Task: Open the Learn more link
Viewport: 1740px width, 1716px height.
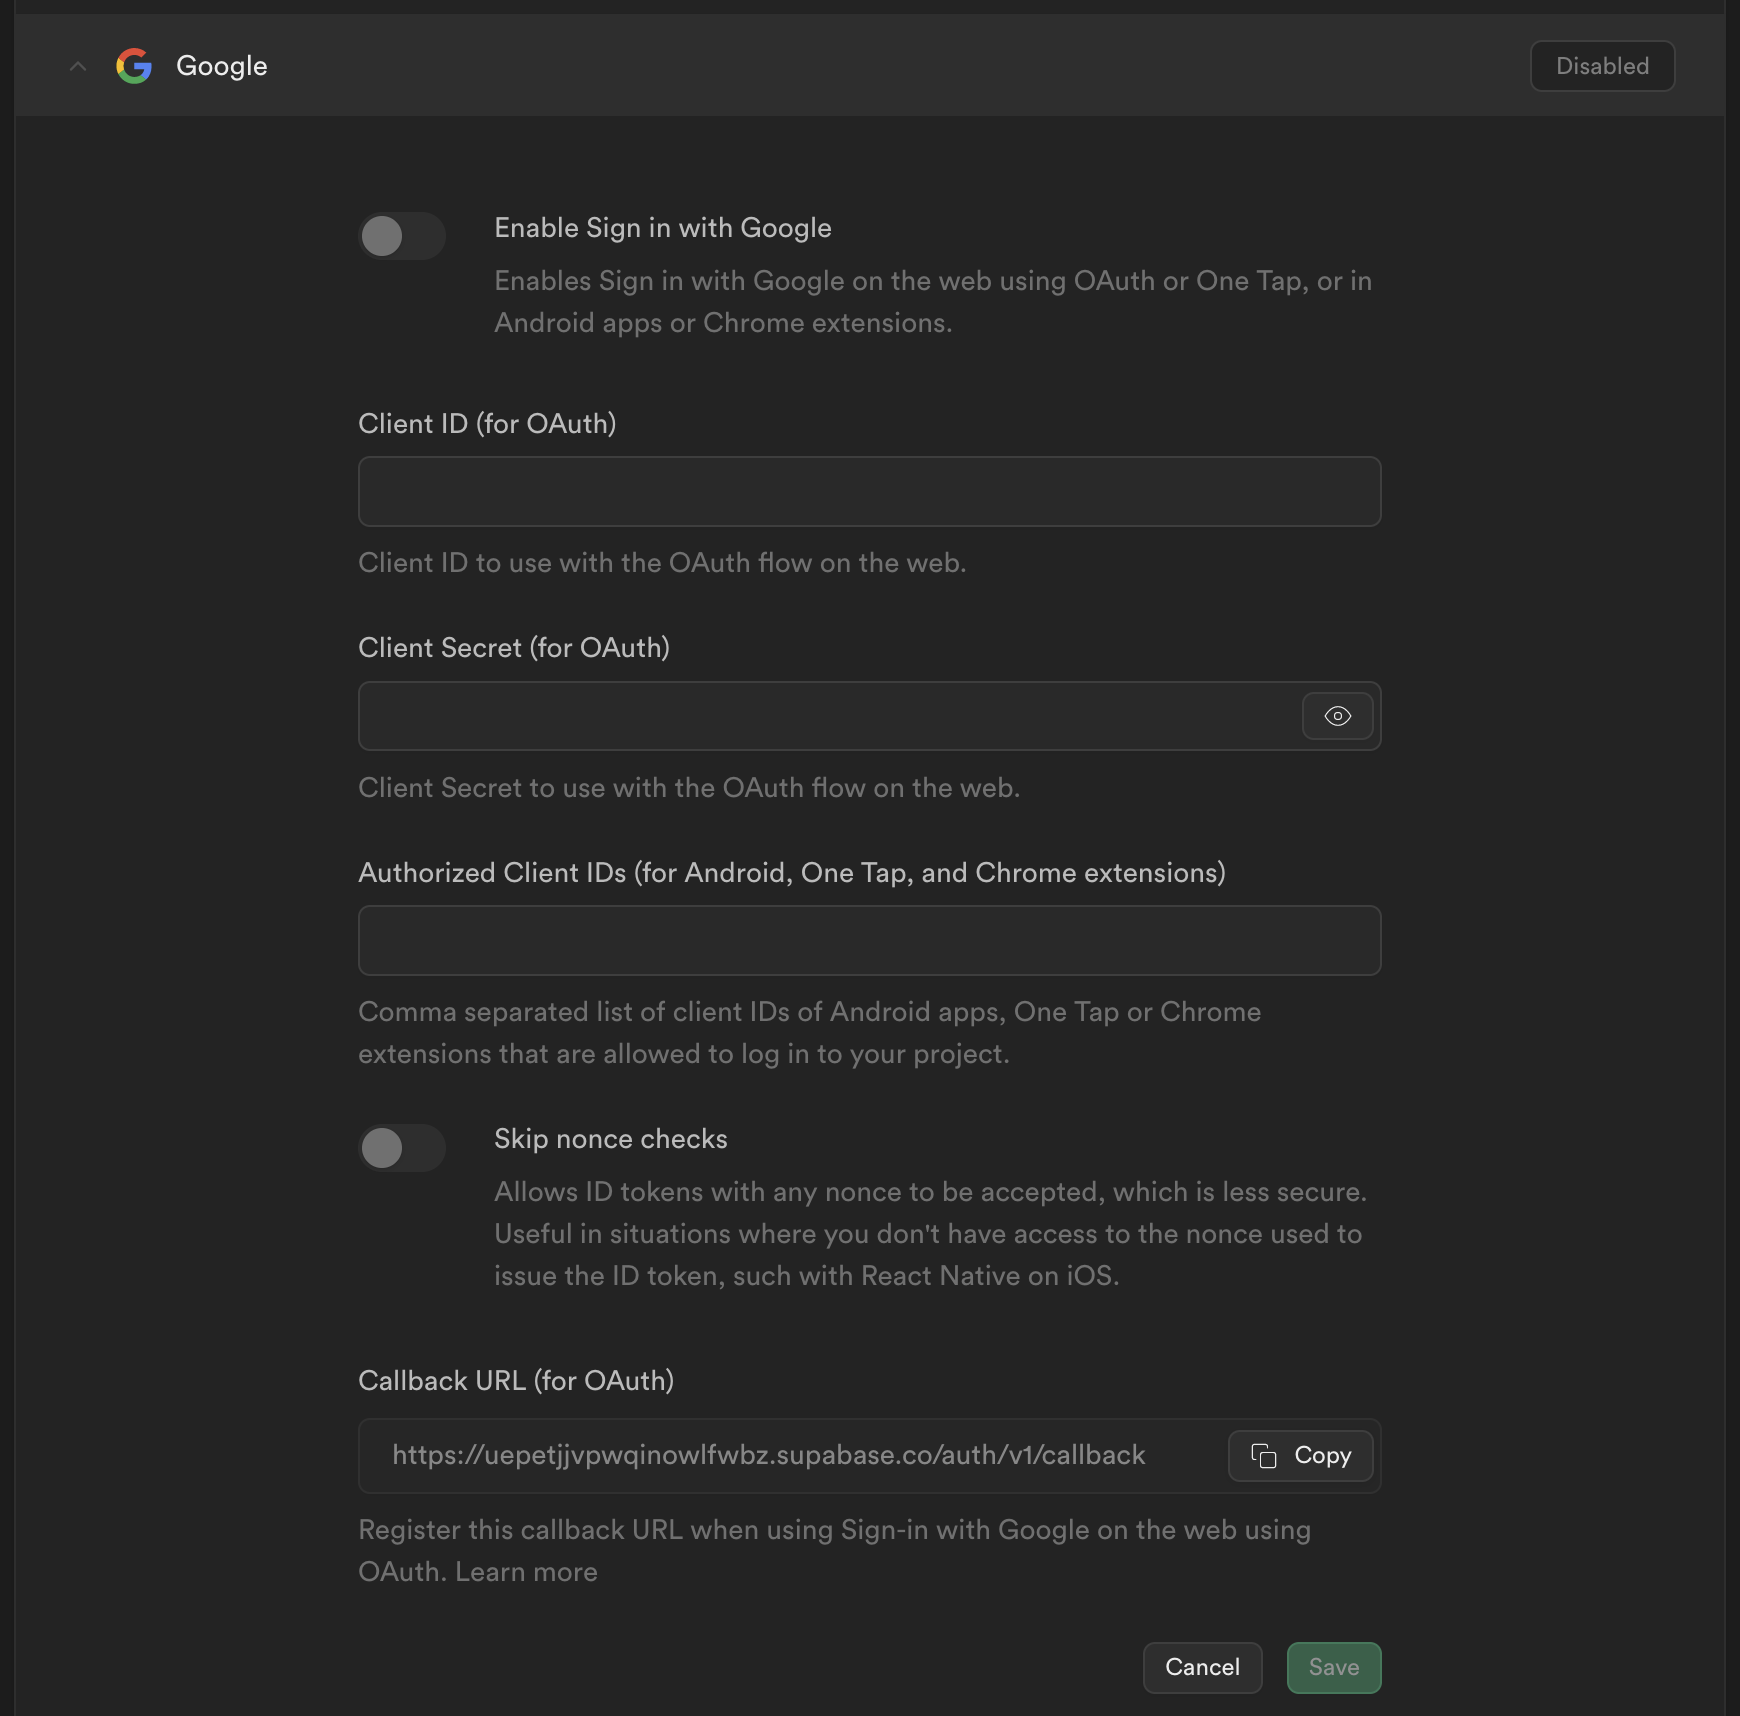Action: [525, 1571]
